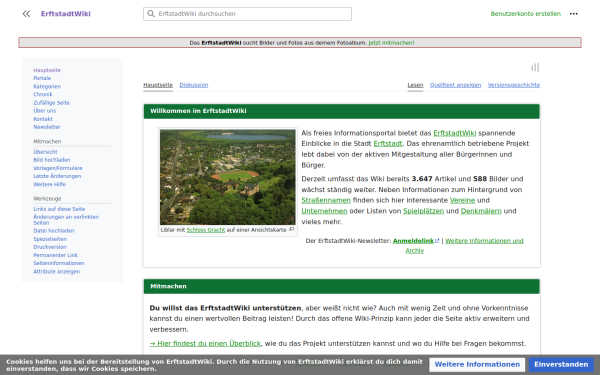This screenshot has width=600, height=375.
Task: Collapse sidebar with double chevron icon
Action: [x=26, y=14]
